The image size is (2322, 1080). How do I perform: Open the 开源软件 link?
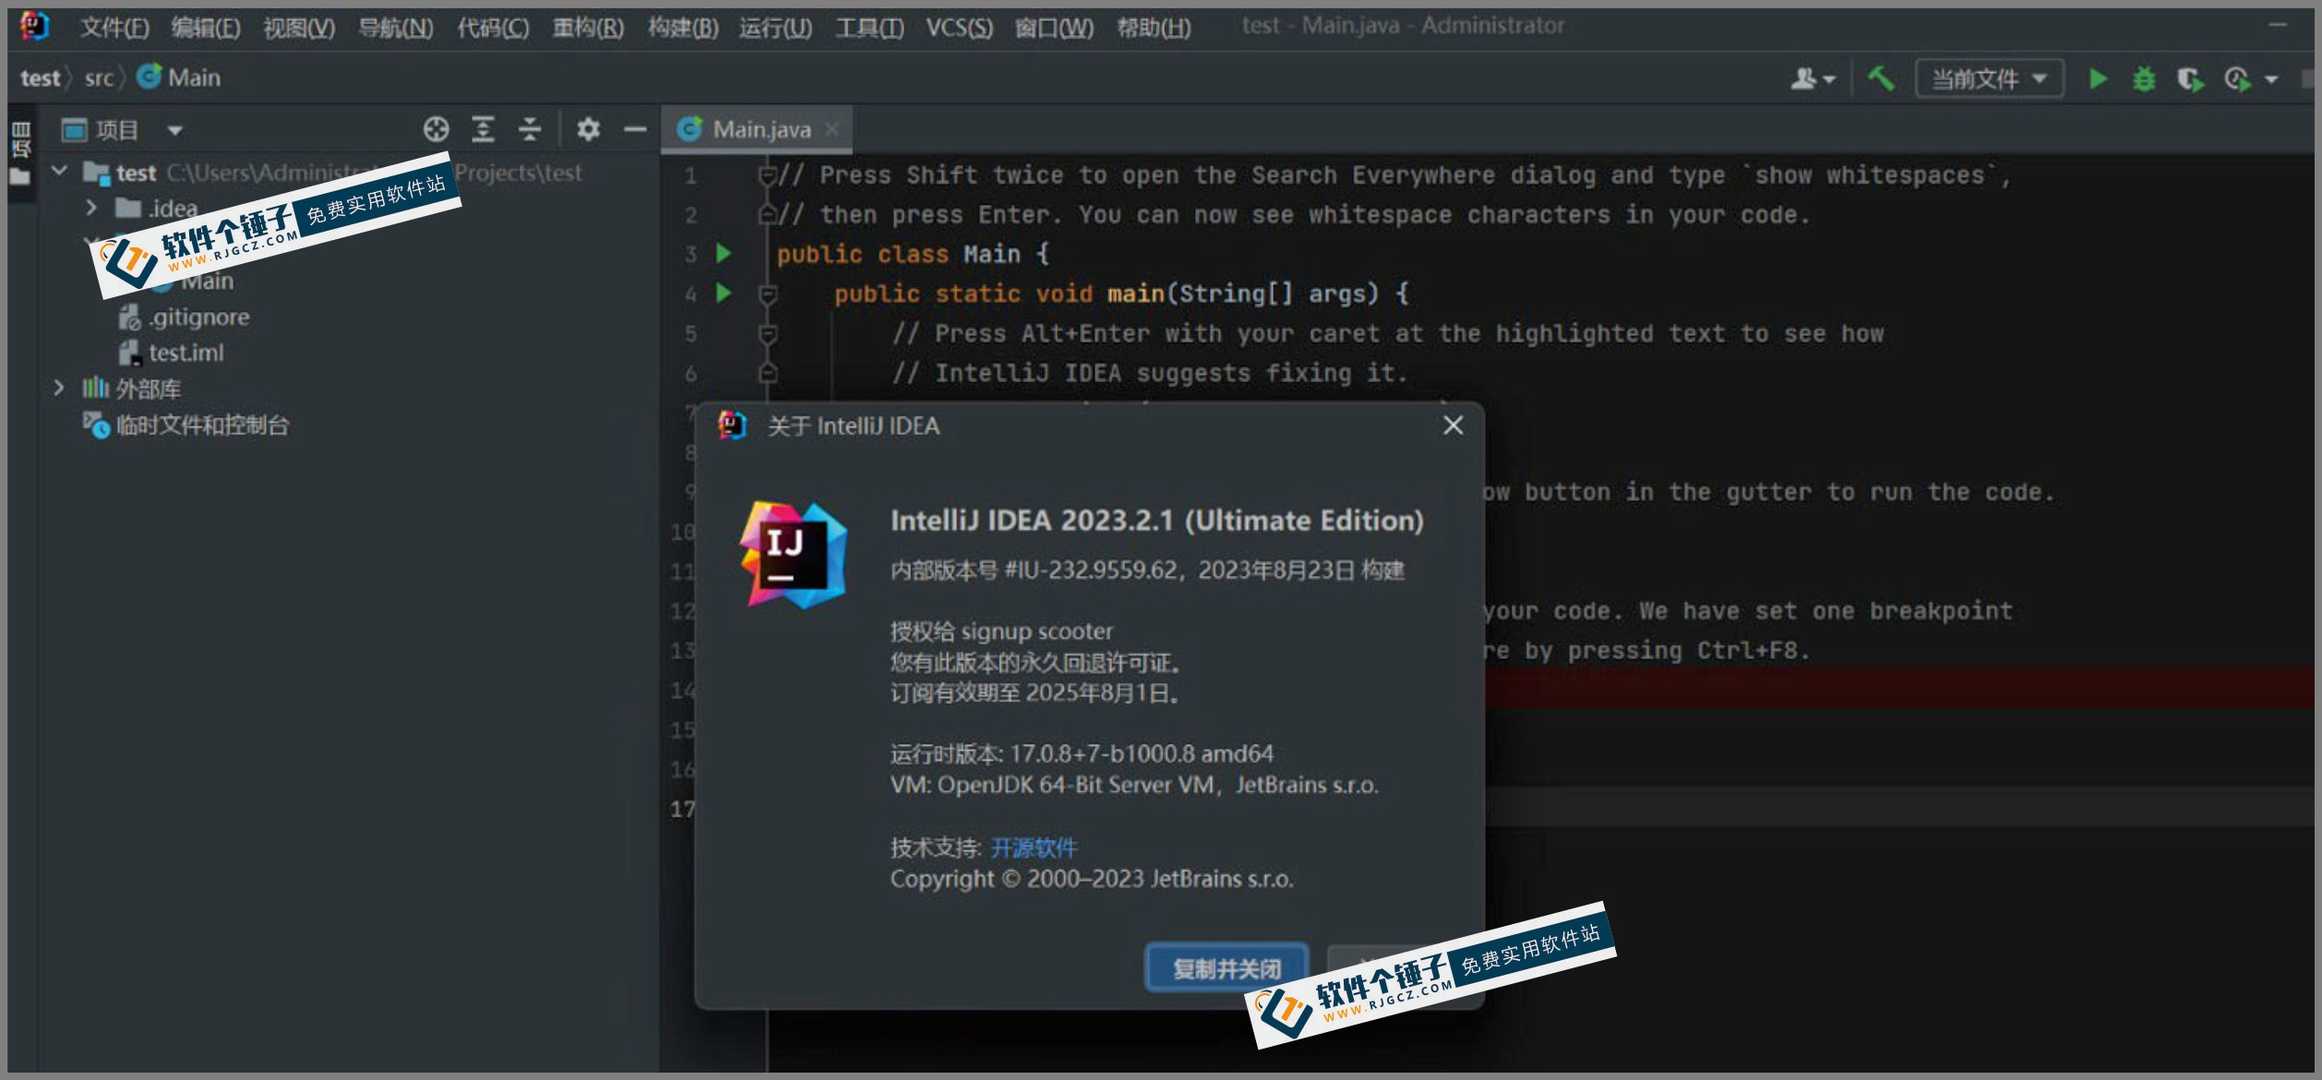pyautogui.click(x=1033, y=848)
